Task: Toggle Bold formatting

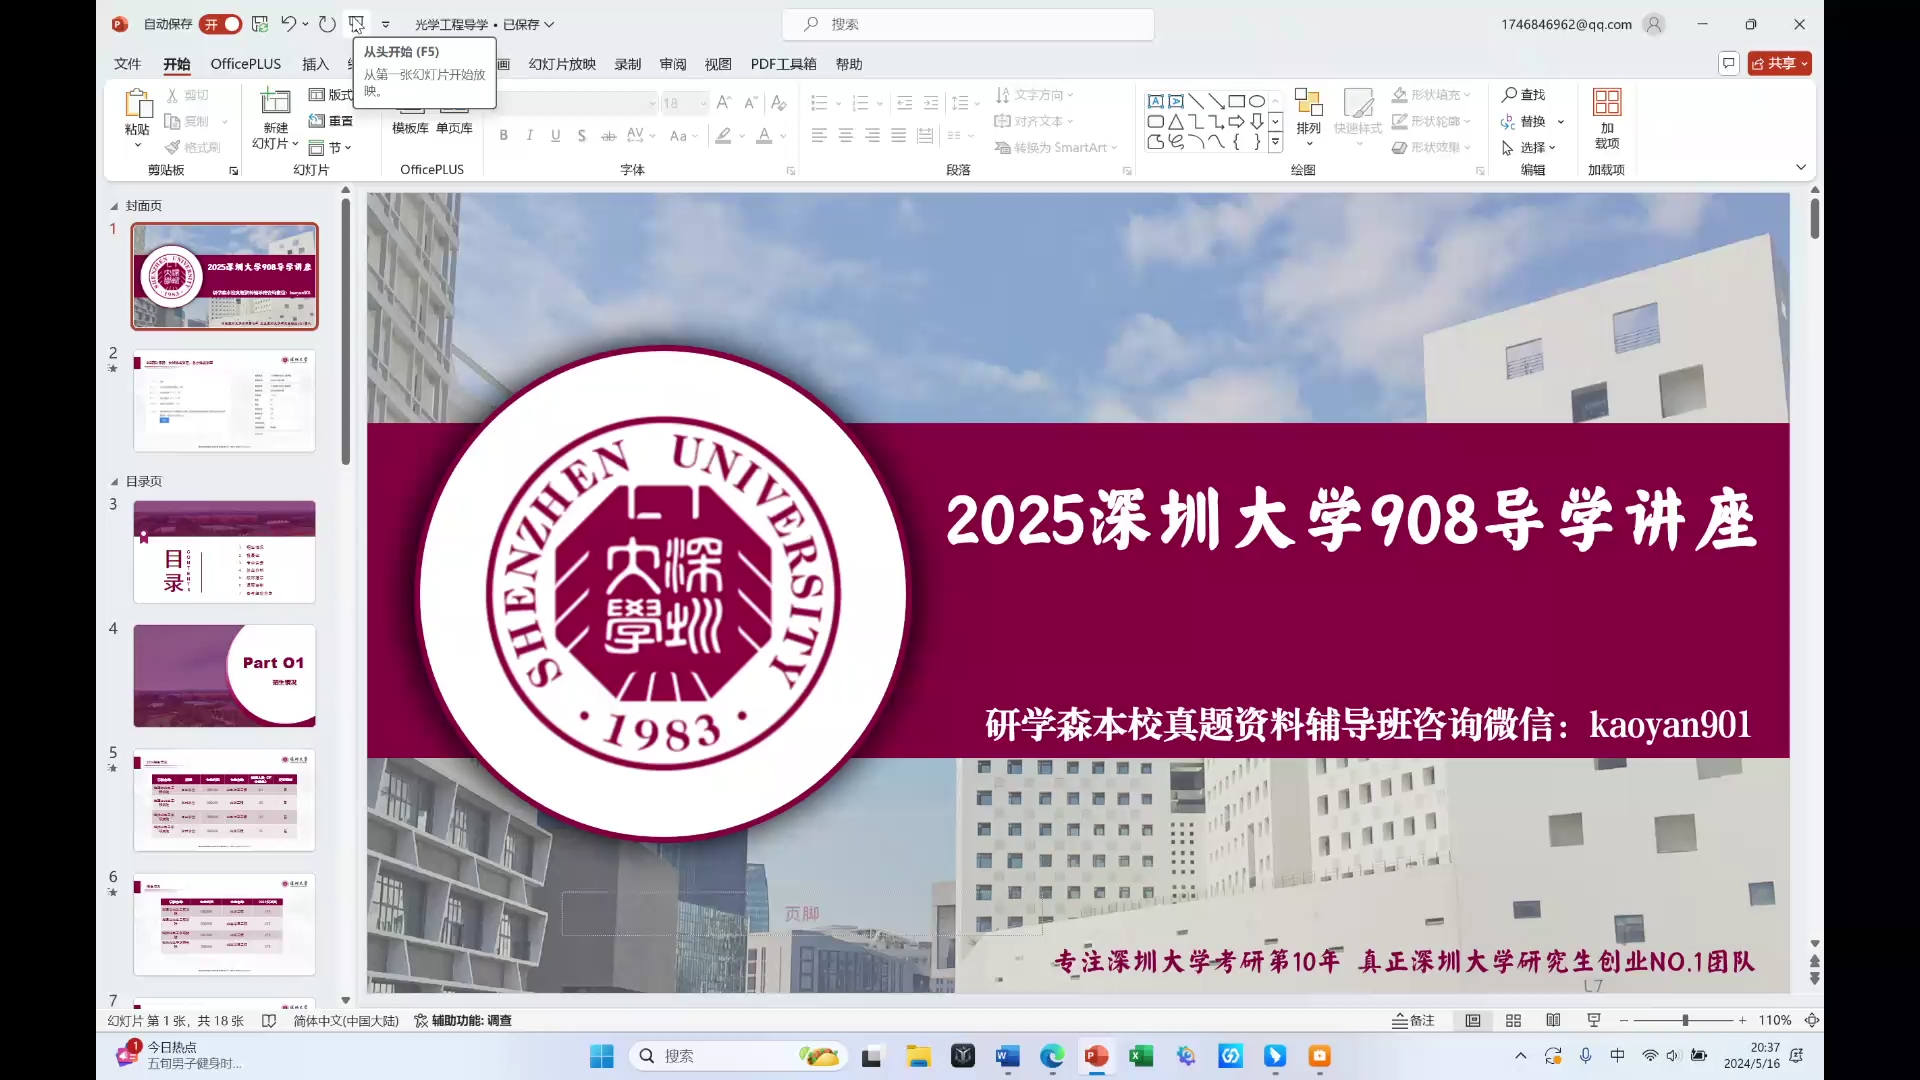Action: (x=504, y=136)
